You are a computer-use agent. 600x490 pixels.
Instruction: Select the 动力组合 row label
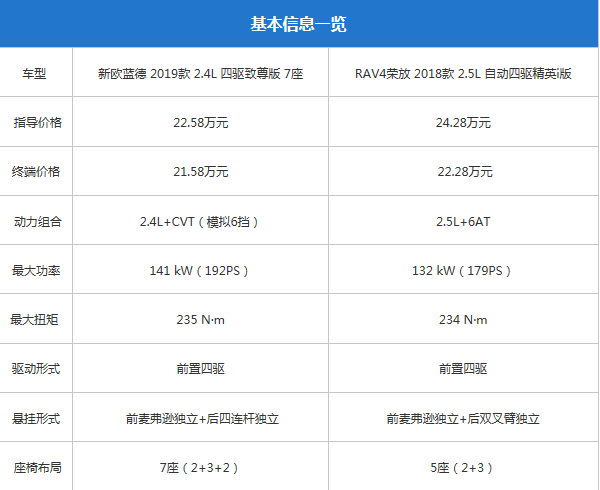38,221
